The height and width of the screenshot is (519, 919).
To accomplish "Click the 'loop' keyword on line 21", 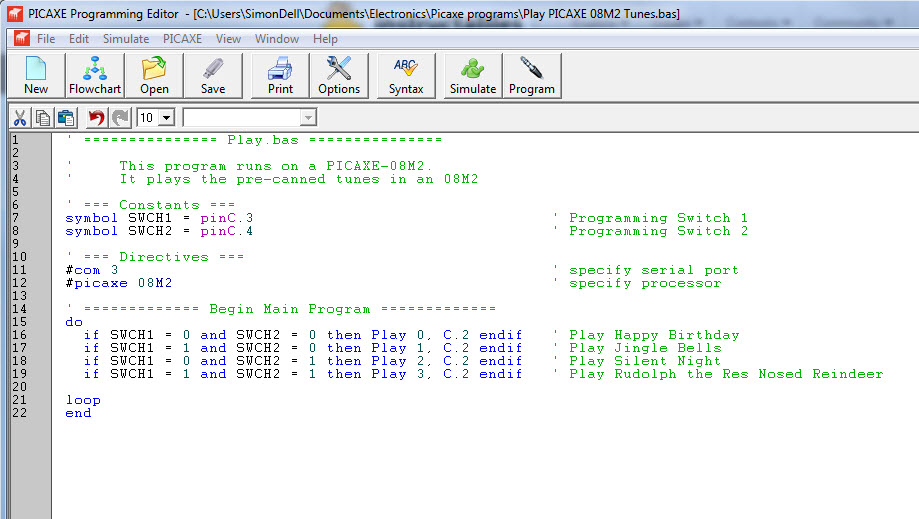I will pos(83,400).
